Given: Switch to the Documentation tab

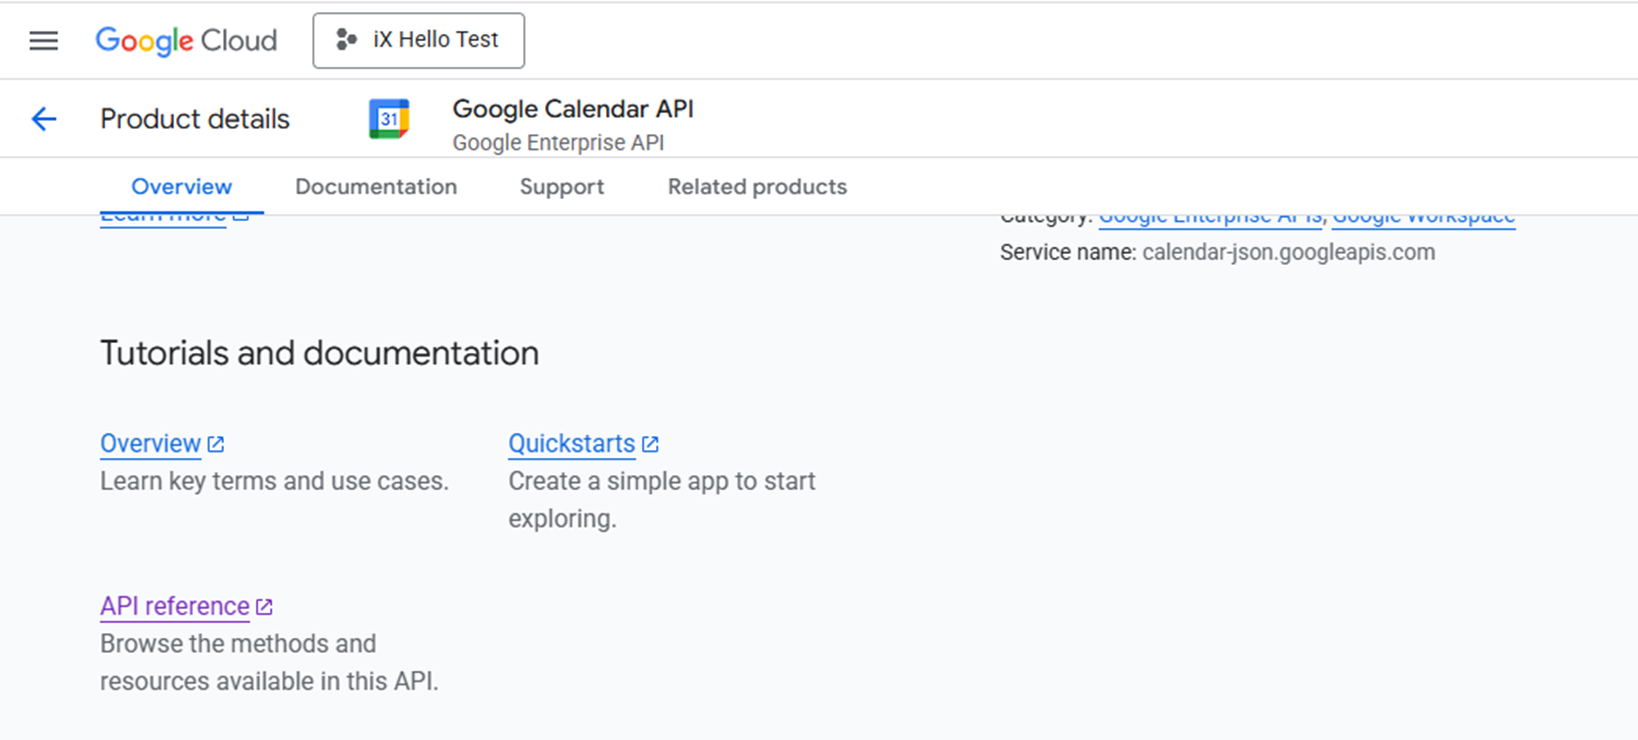Looking at the screenshot, I should (376, 187).
